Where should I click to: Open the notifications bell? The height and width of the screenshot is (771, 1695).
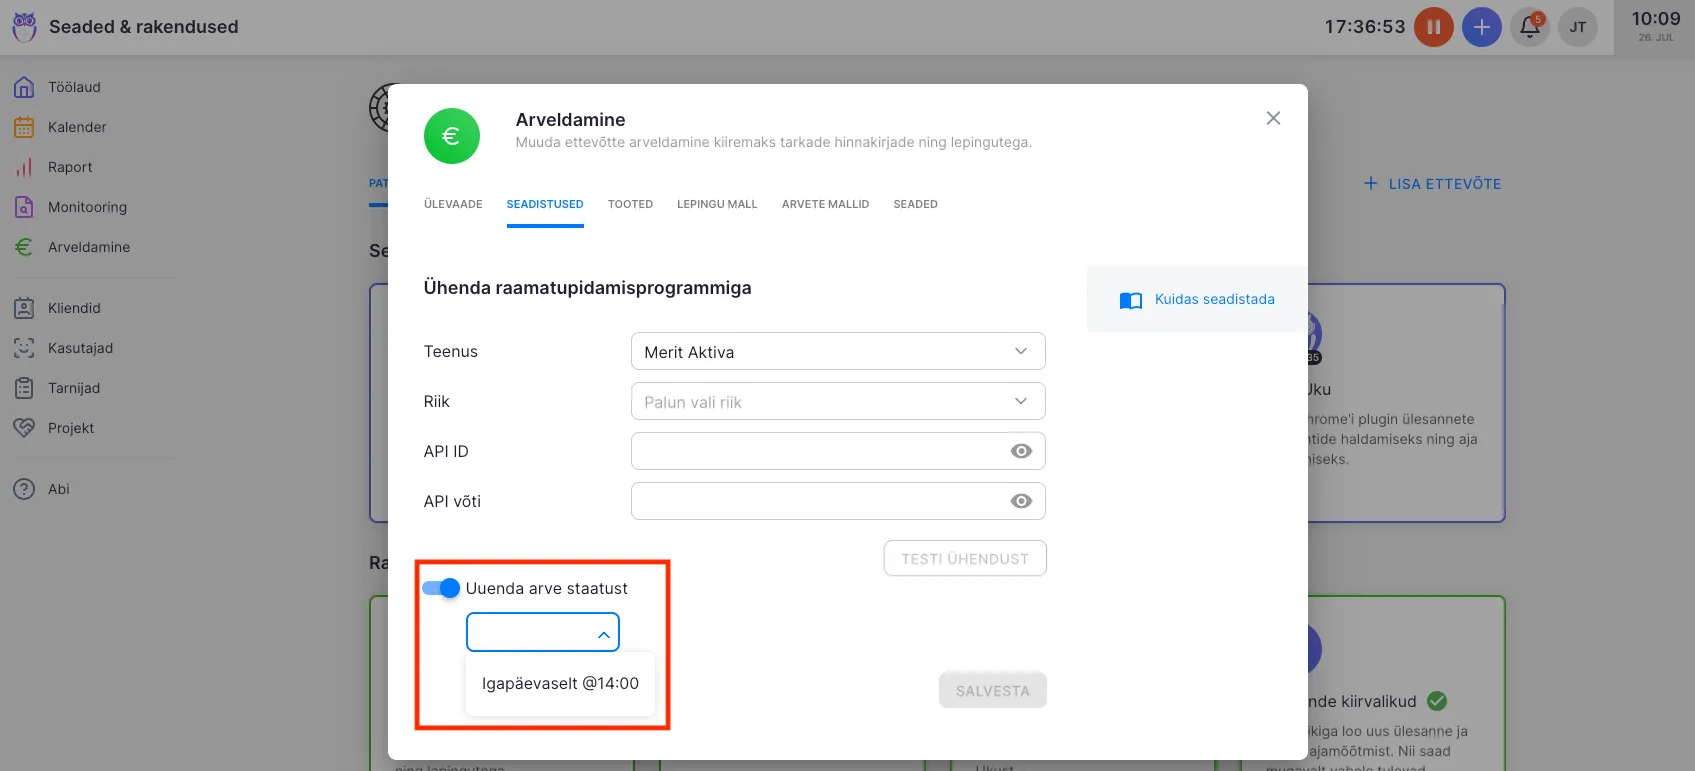click(x=1529, y=27)
